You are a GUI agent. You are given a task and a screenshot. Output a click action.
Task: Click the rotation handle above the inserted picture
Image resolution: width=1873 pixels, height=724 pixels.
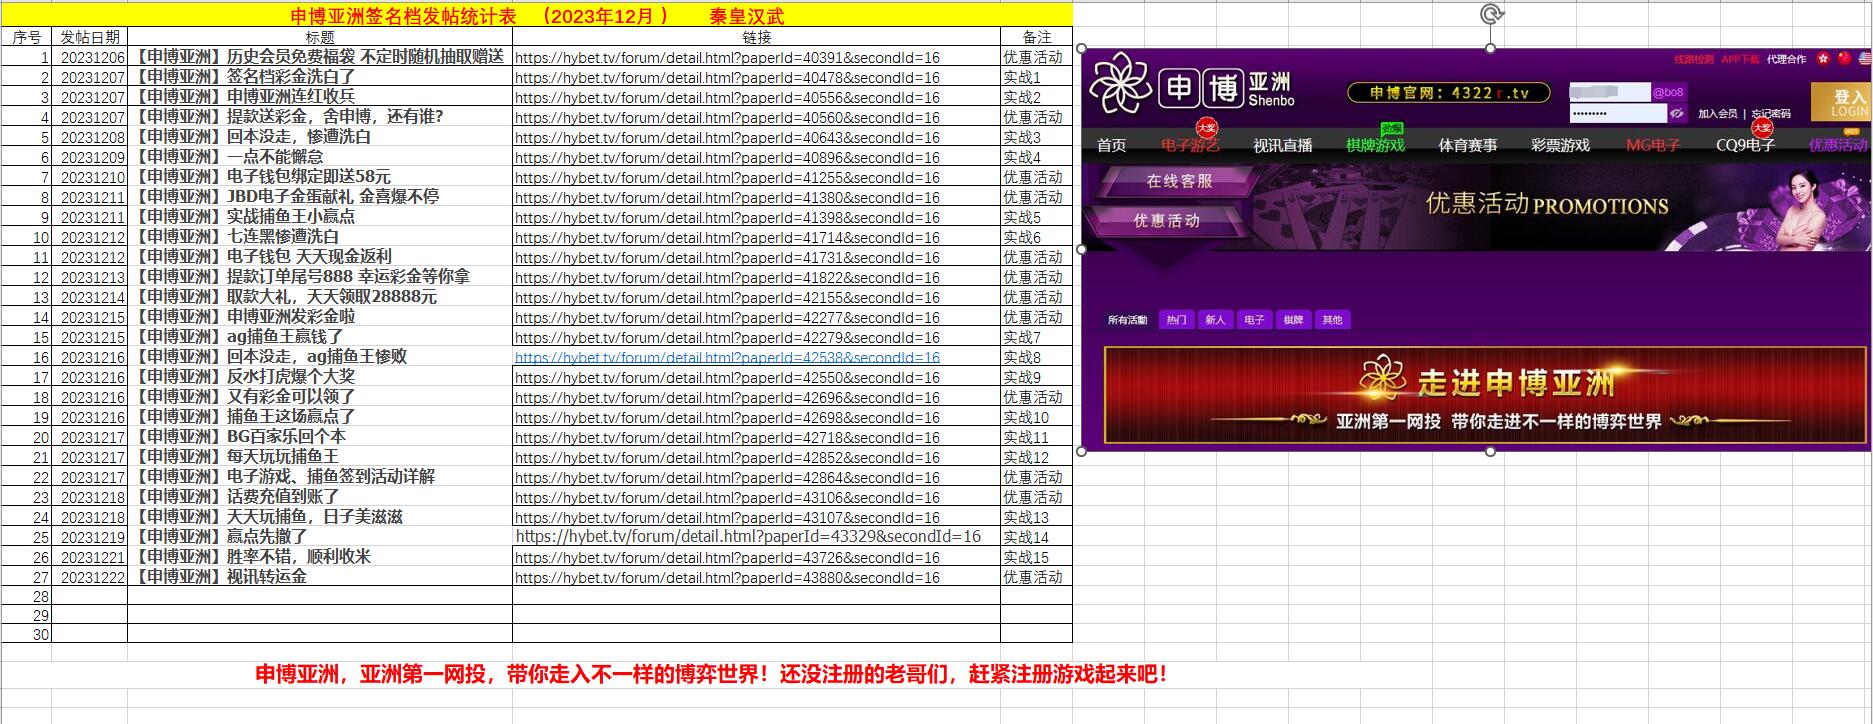[1491, 14]
